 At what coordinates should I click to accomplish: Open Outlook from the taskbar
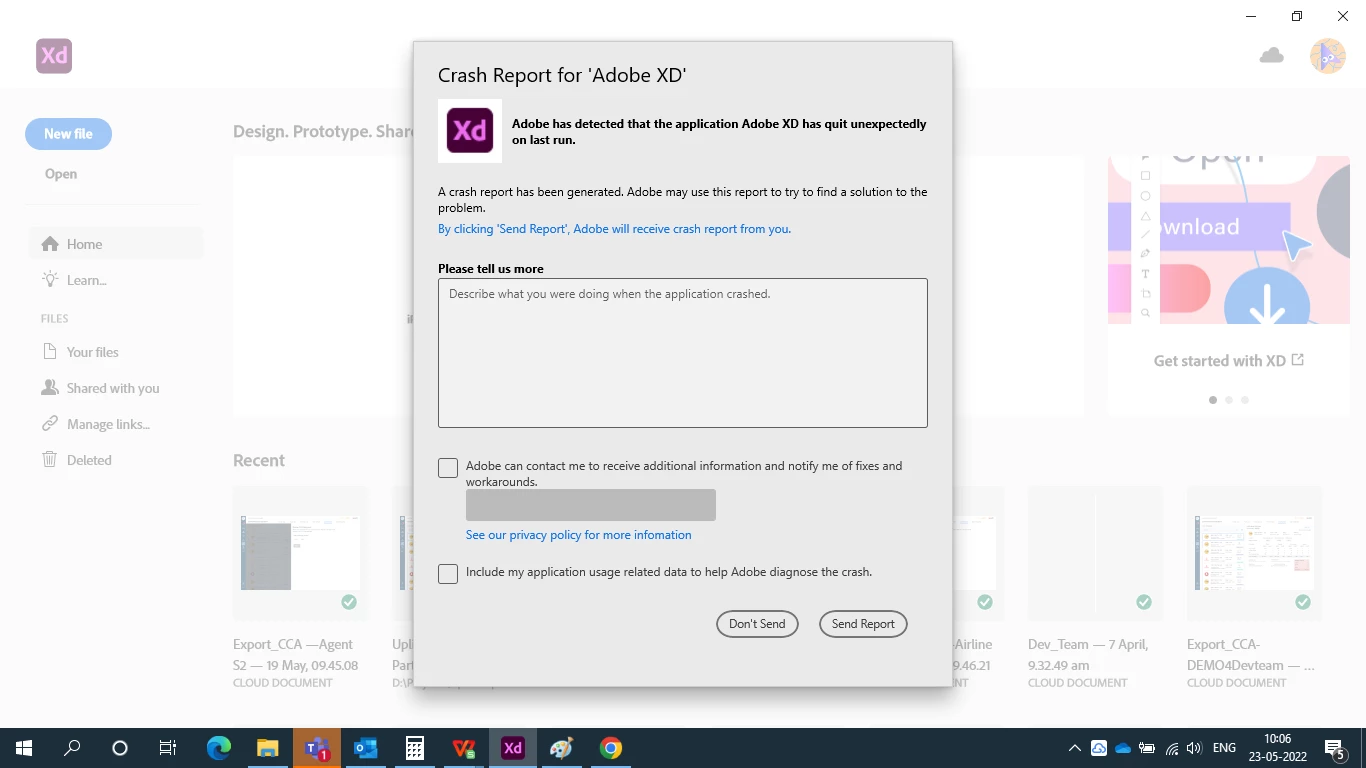coord(366,748)
